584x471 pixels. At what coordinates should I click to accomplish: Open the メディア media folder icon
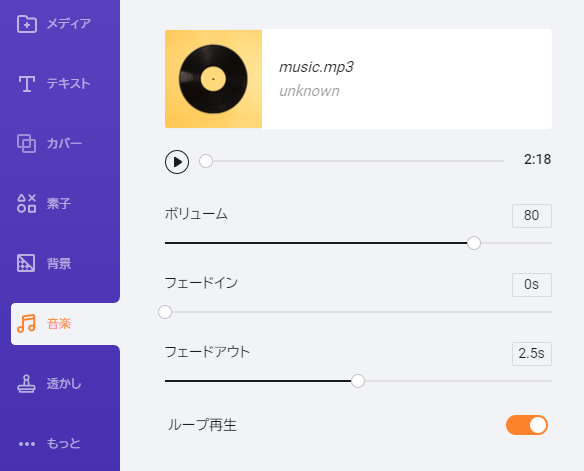click(x=27, y=24)
